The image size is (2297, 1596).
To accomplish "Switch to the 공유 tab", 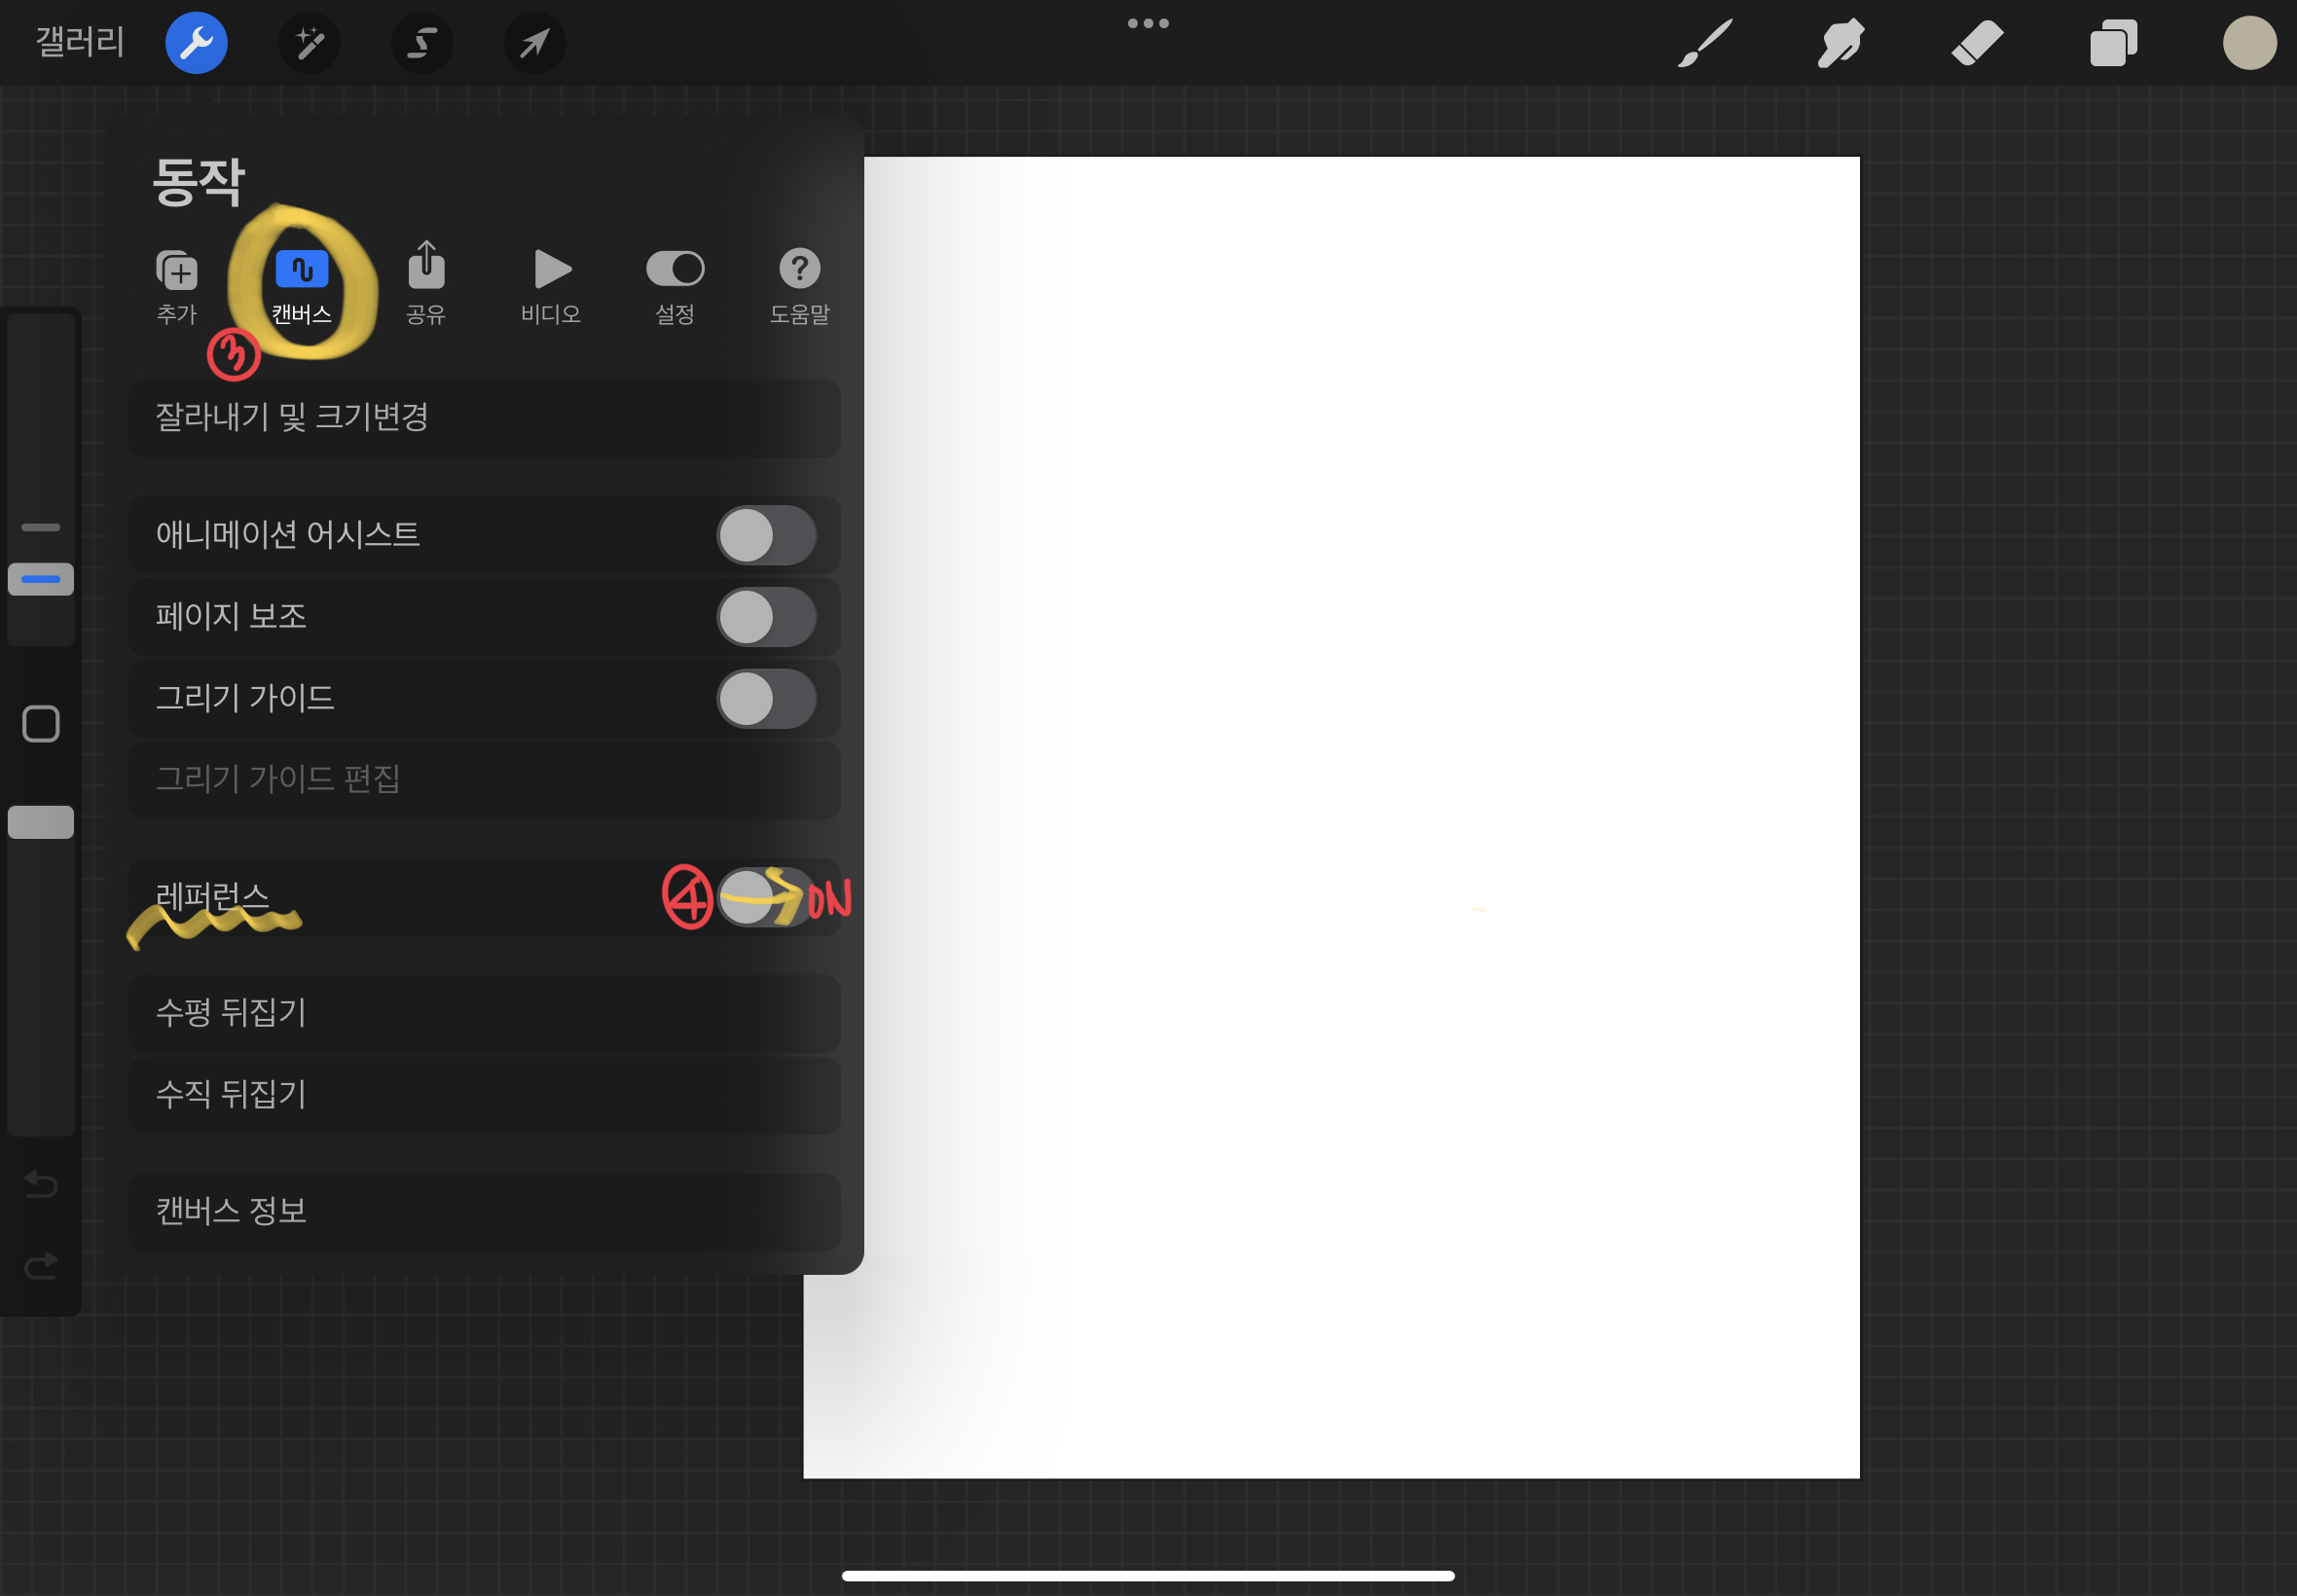I will click(426, 284).
